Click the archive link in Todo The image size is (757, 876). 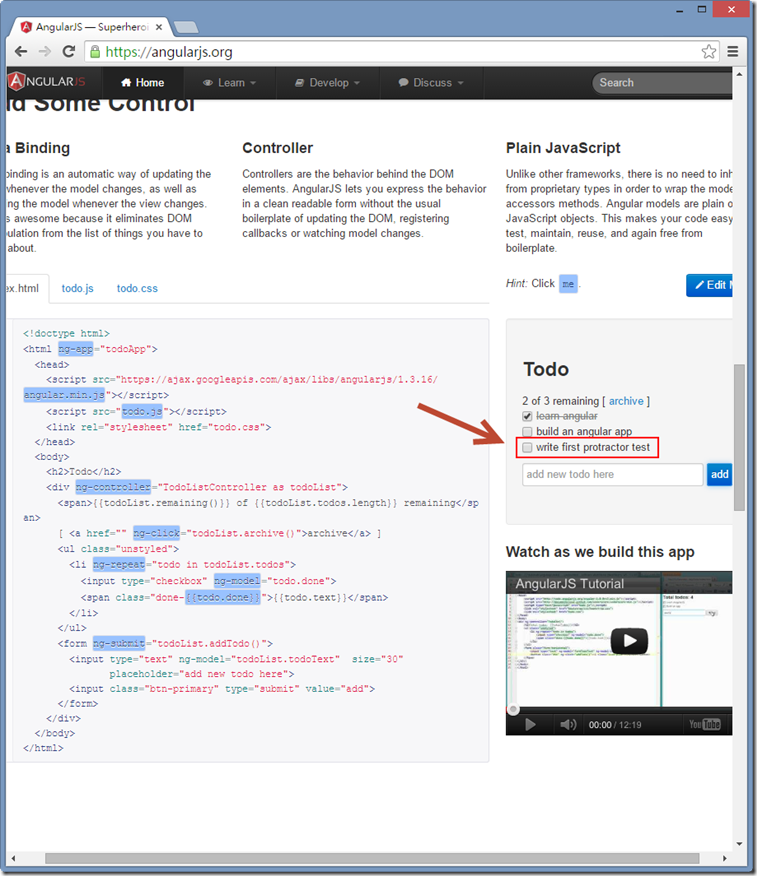[x=626, y=401]
